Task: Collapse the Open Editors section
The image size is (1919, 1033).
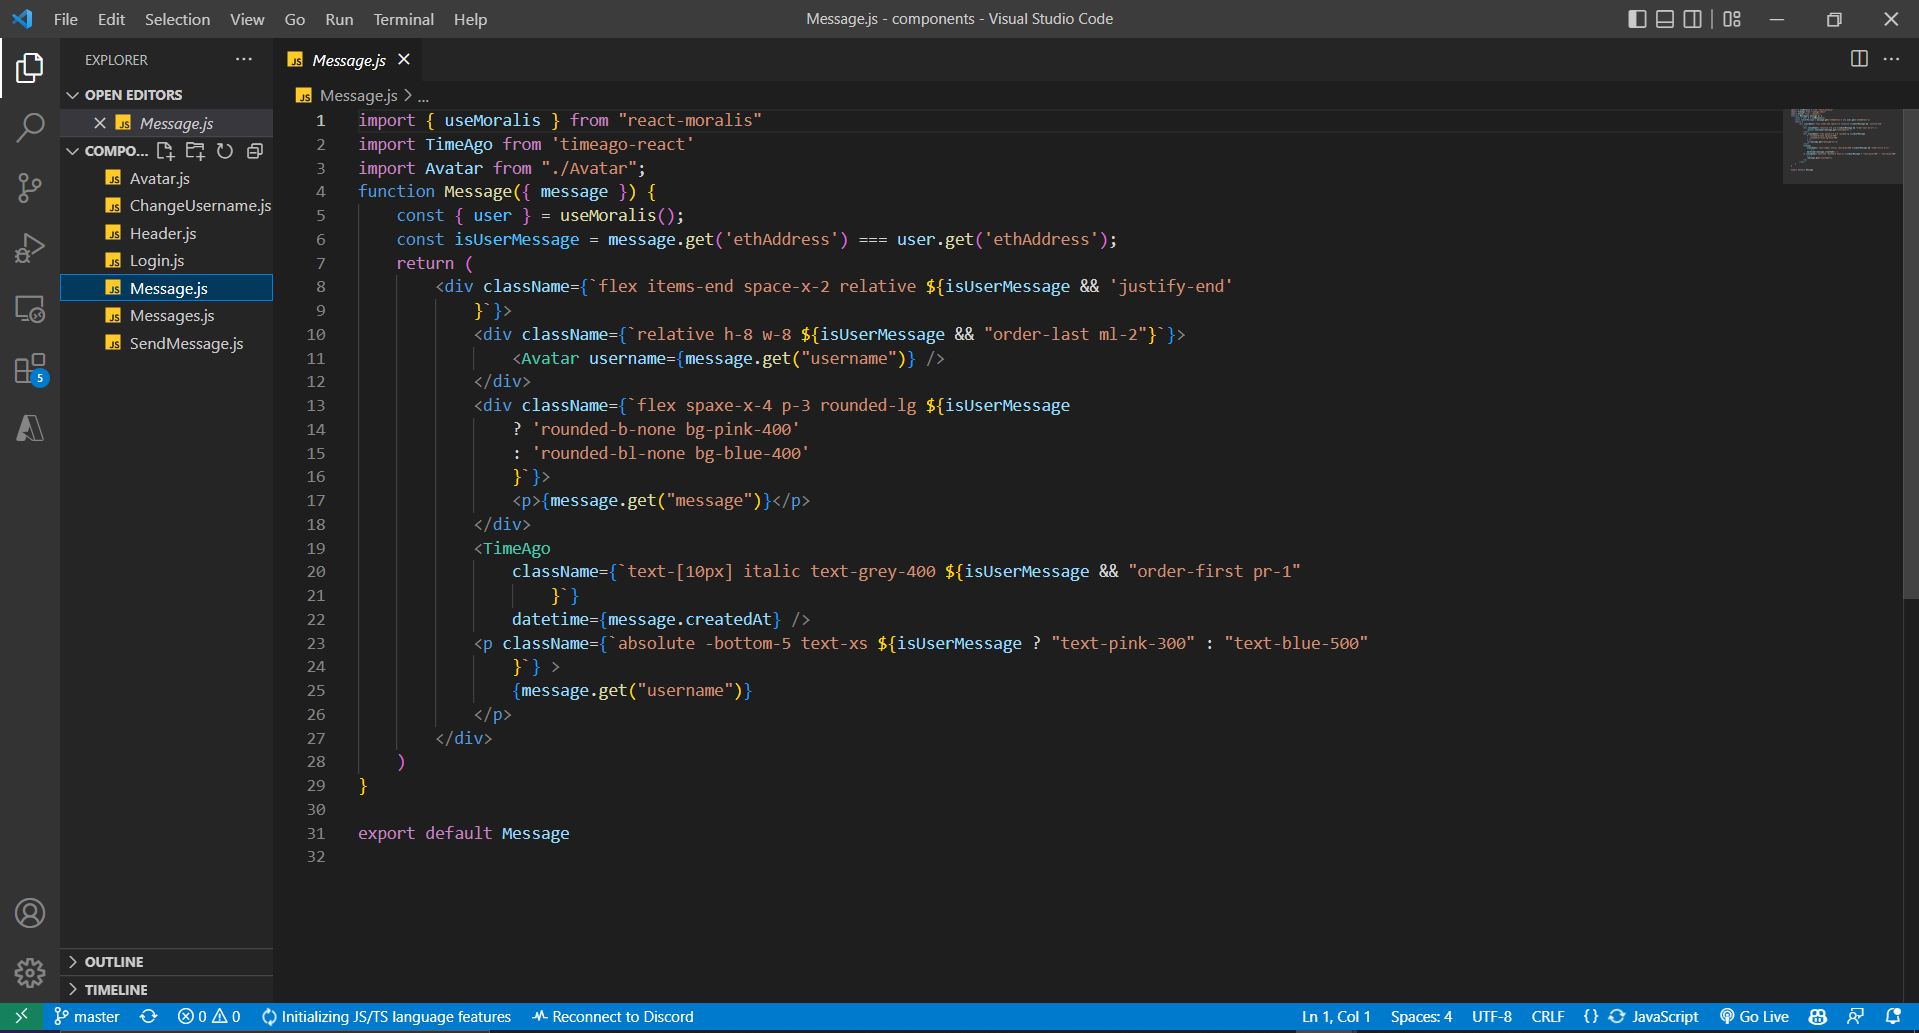Action: click(134, 94)
